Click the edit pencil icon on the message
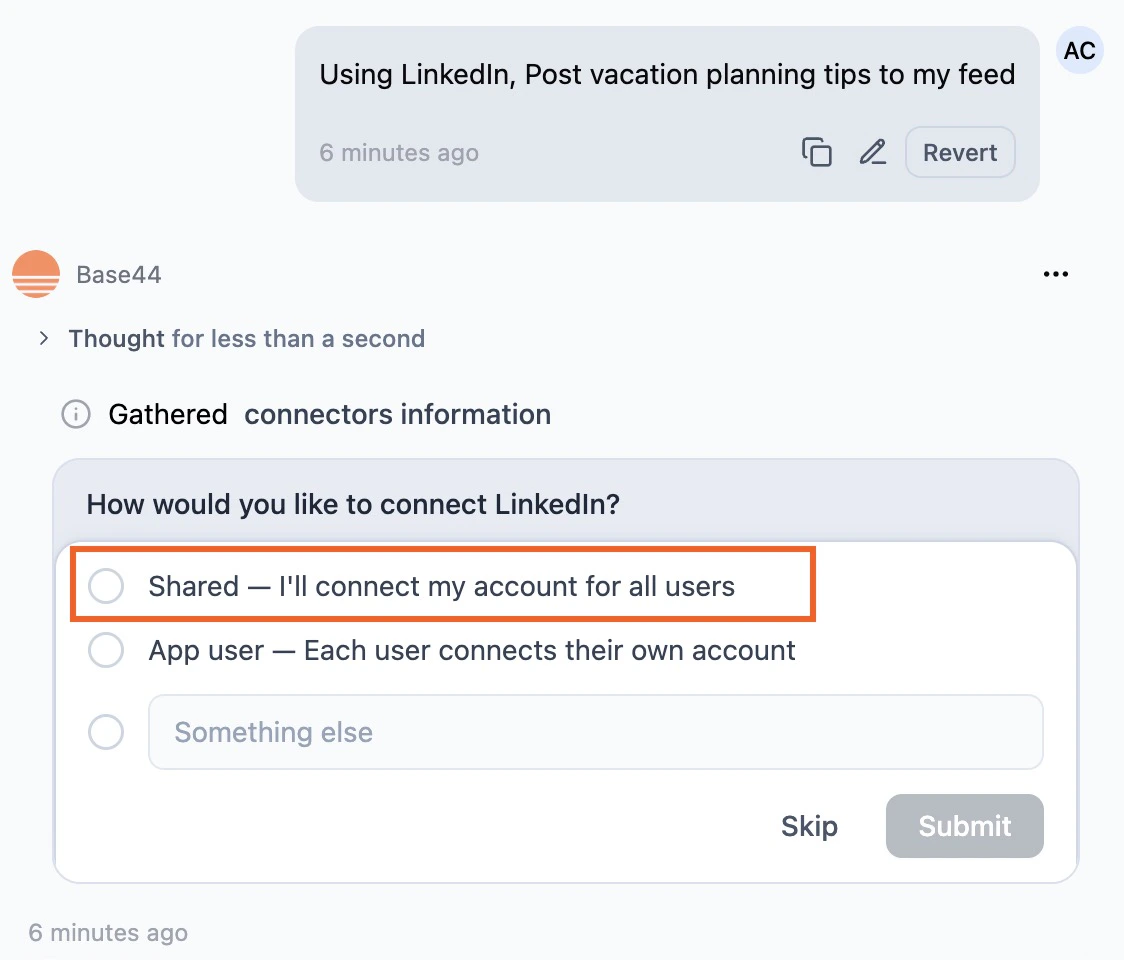1124x960 pixels. pos(872,152)
